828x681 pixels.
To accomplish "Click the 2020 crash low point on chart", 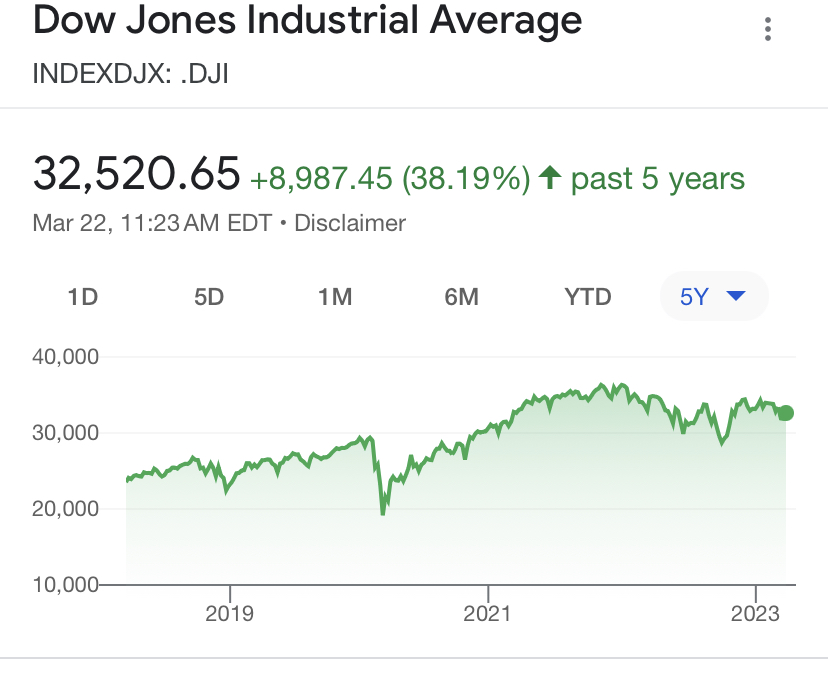I will 383,513.
